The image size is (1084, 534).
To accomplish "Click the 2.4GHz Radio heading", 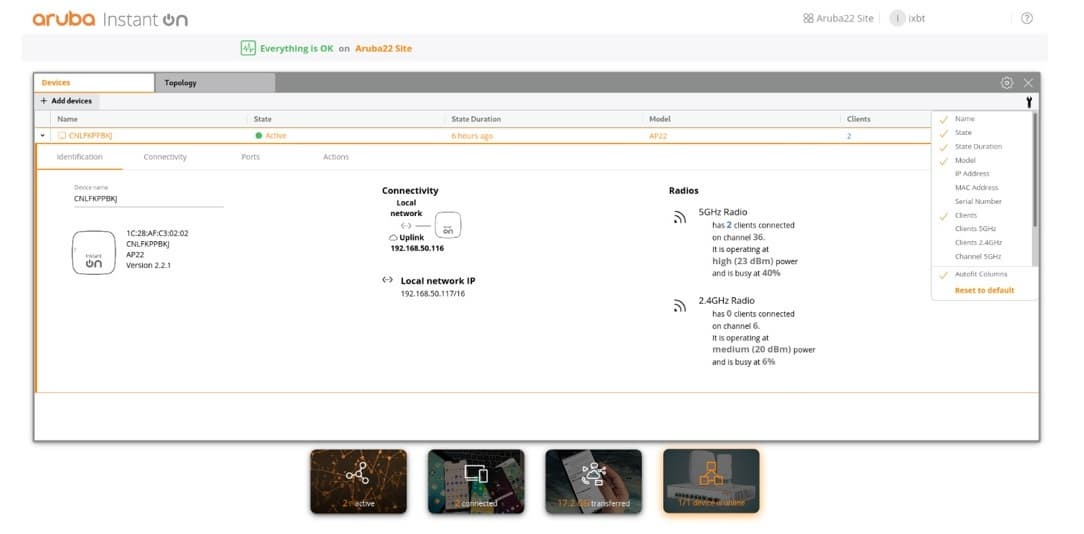I will (727, 301).
